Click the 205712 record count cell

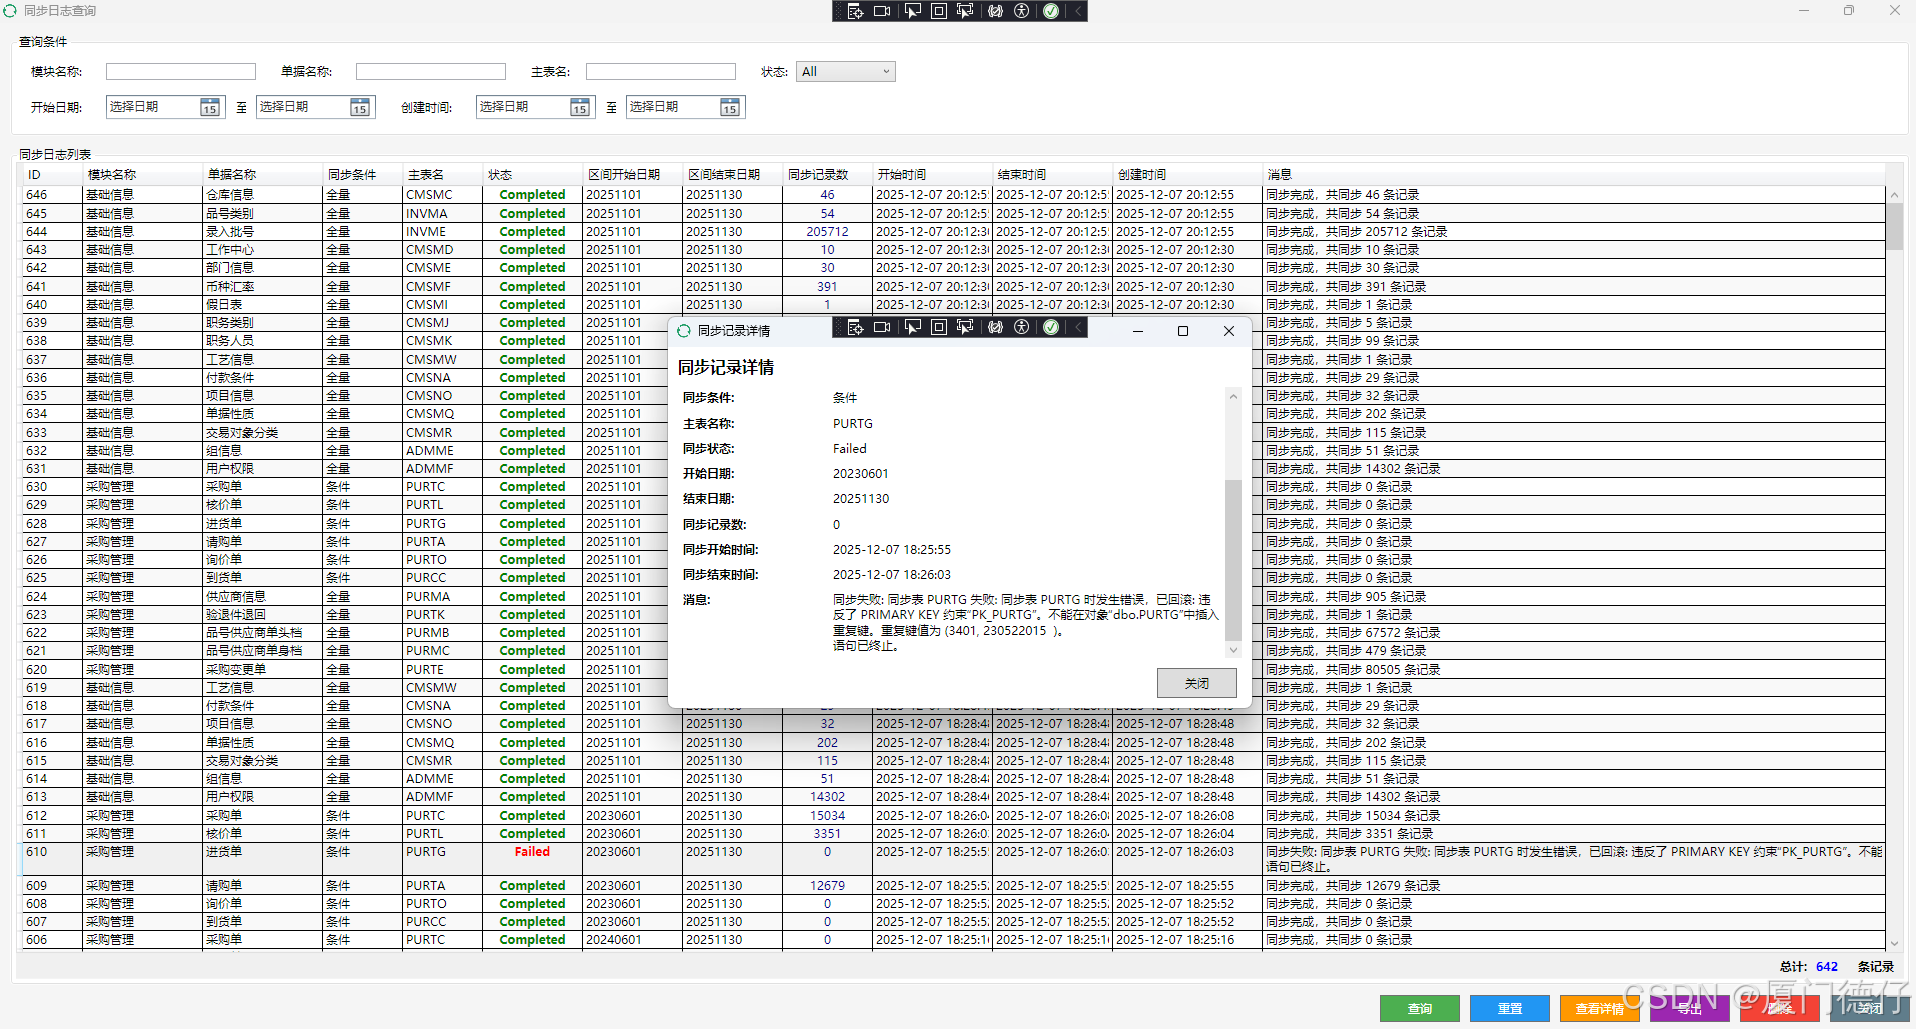(827, 232)
